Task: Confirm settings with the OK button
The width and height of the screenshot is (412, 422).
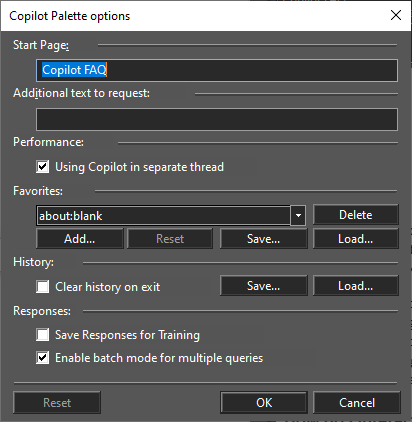Action: coord(264,403)
